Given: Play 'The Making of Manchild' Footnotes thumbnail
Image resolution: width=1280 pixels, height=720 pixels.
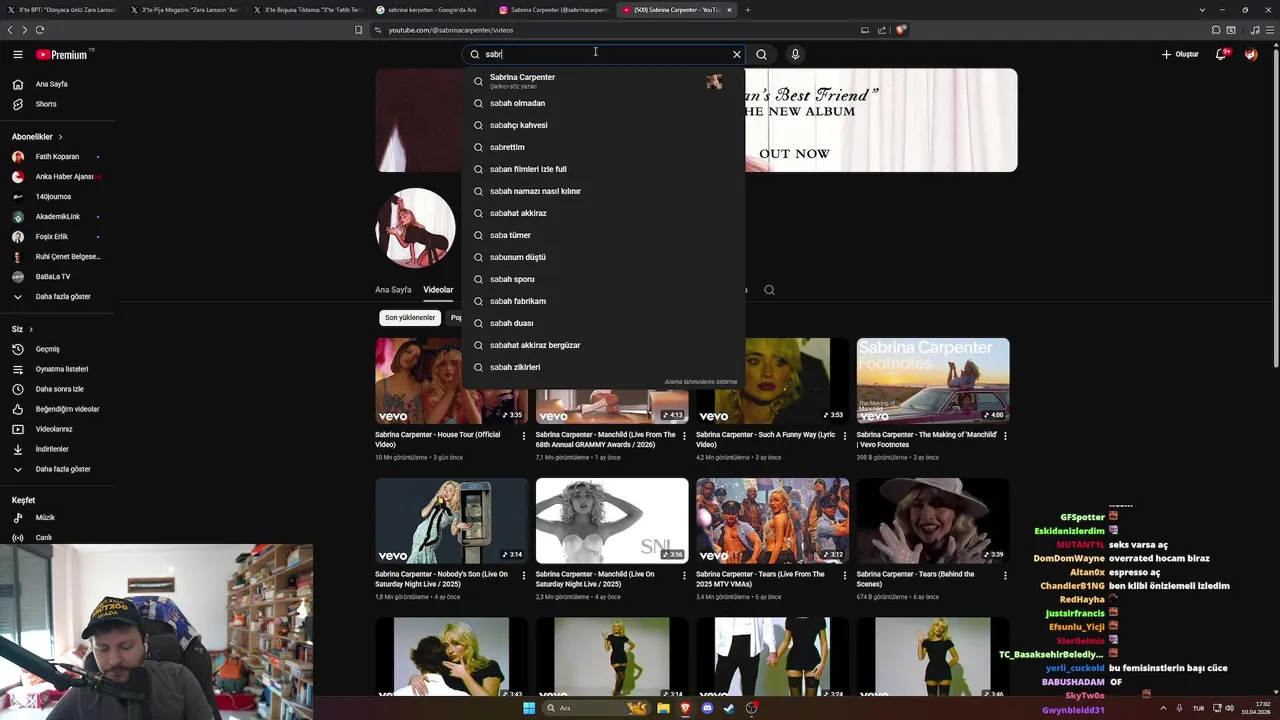Looking at the screenshot, I should pos(933,381).
